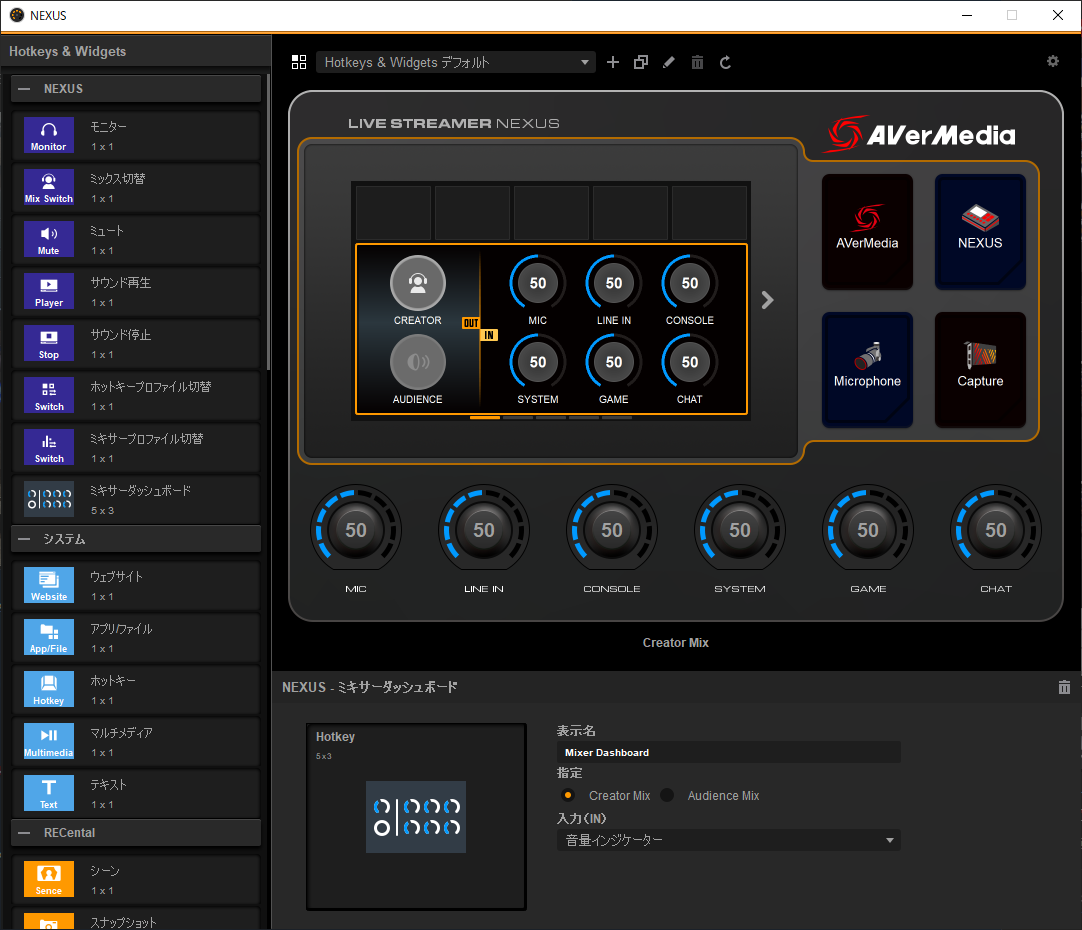This screenshot has height=930, width=1082.
Task: Click the large LINE IN hardware knob
Action: tap(484, 529)
